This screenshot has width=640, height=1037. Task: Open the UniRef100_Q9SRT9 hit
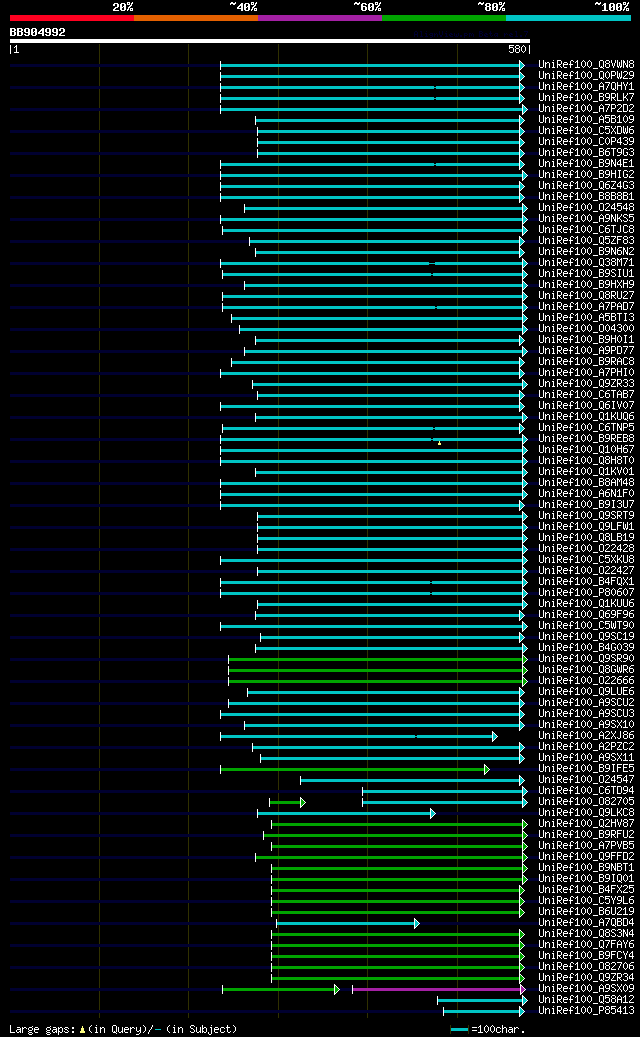coord(586,516)
